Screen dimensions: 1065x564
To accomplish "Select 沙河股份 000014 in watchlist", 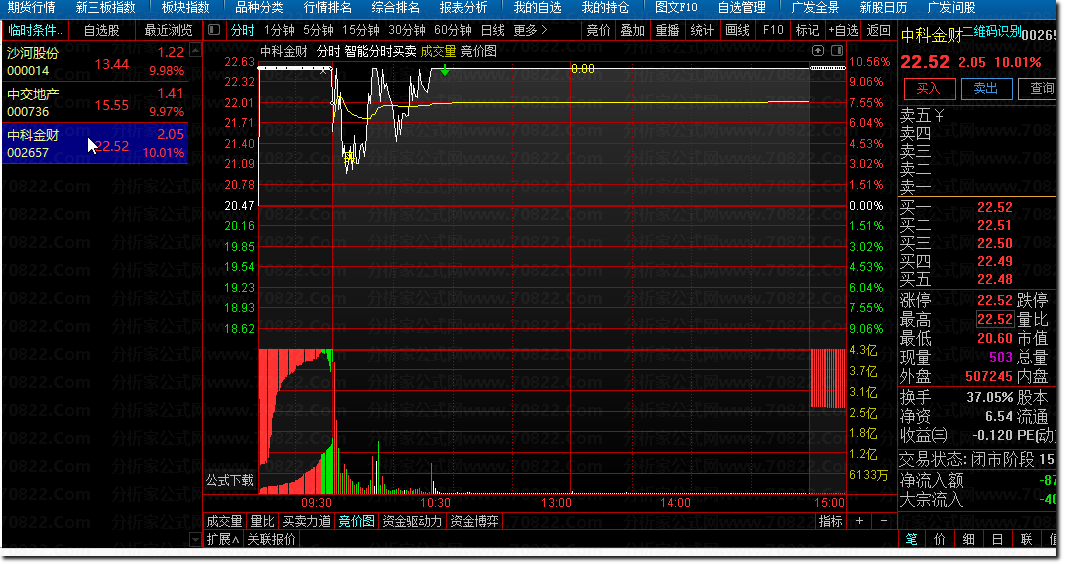I will (x=95, y=61).
